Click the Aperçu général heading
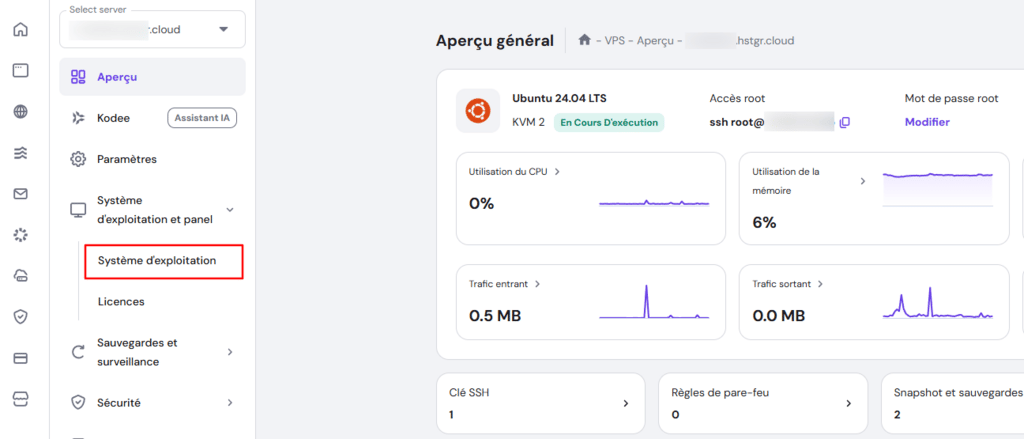 (494, 41)
